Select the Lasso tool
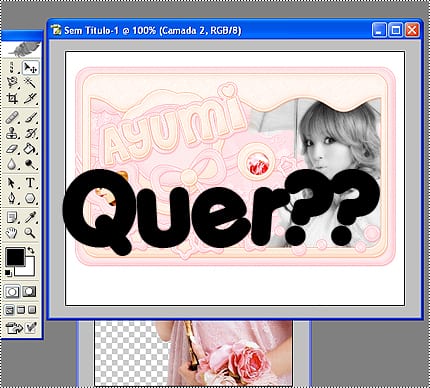Image resolution: width=430 pixels, height=388 pixels. click(13, 82)
